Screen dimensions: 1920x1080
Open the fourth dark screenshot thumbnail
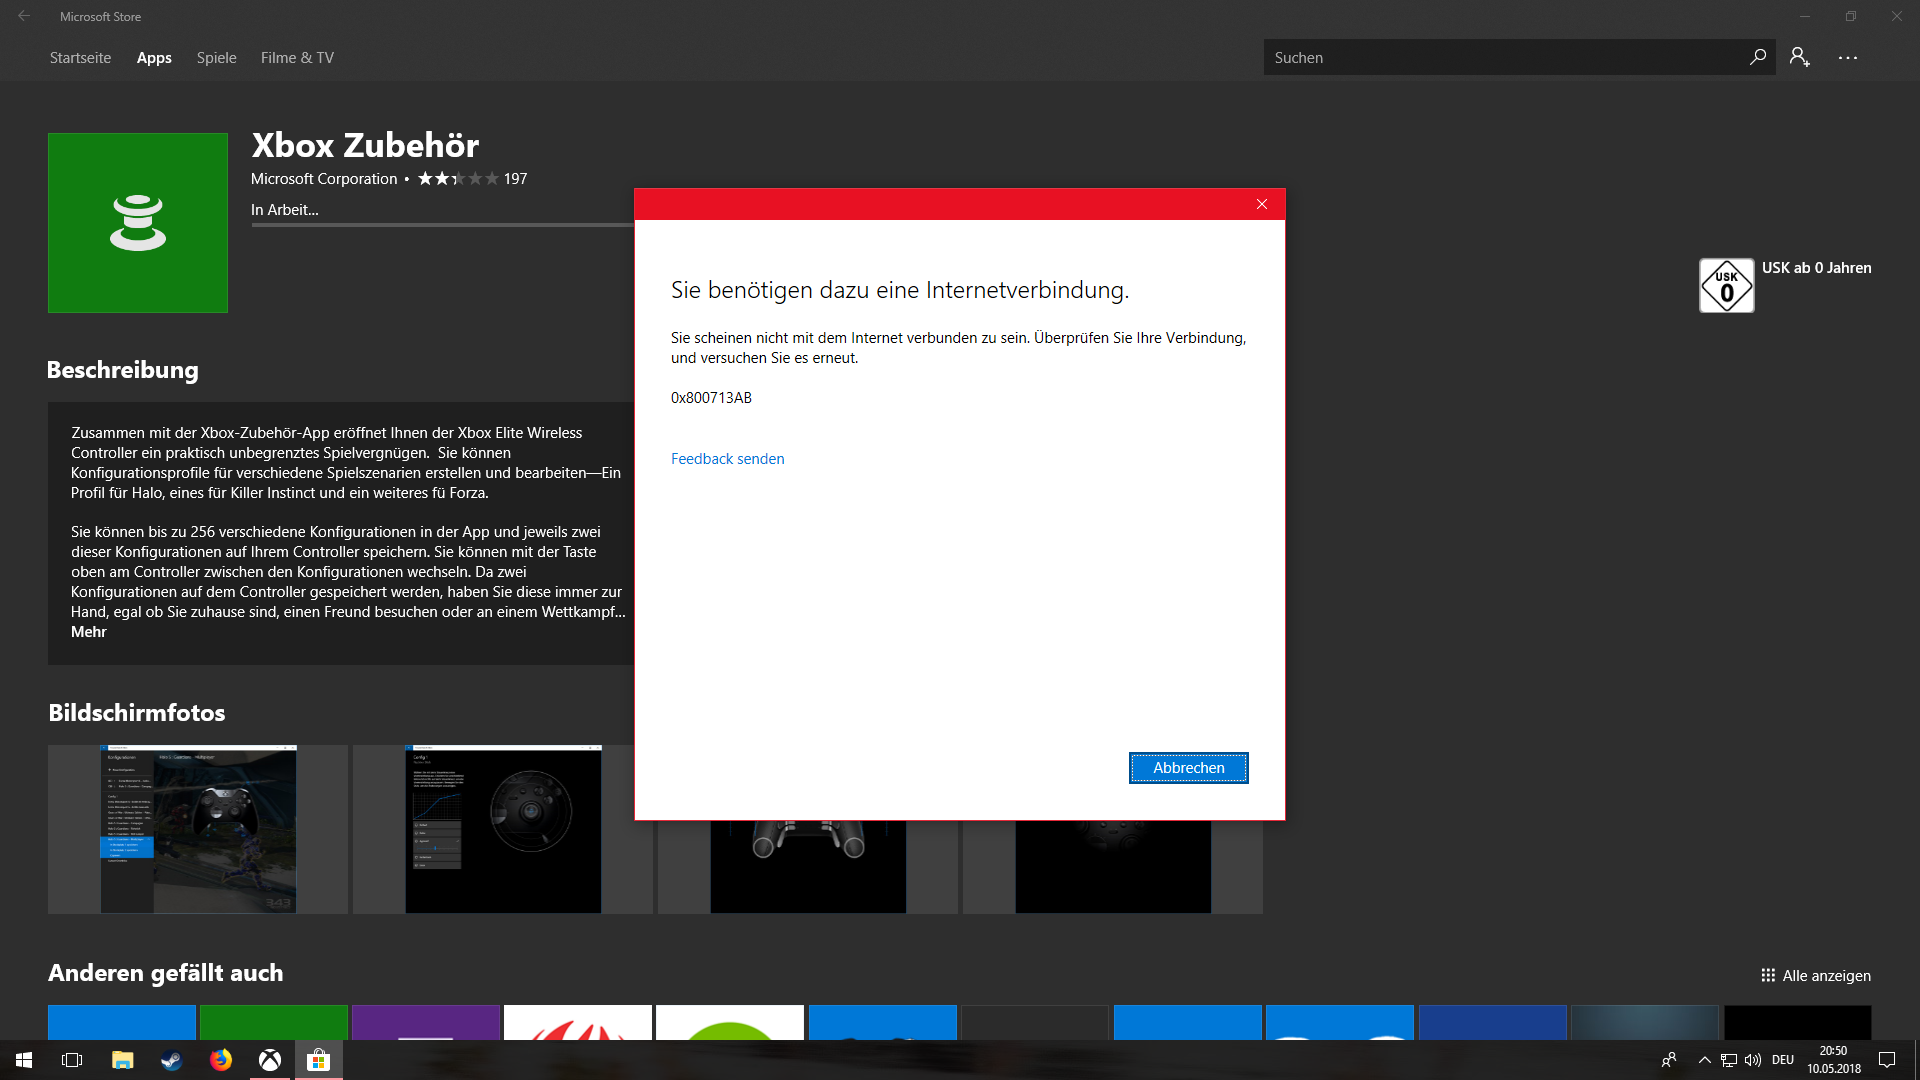[1113, 867]
